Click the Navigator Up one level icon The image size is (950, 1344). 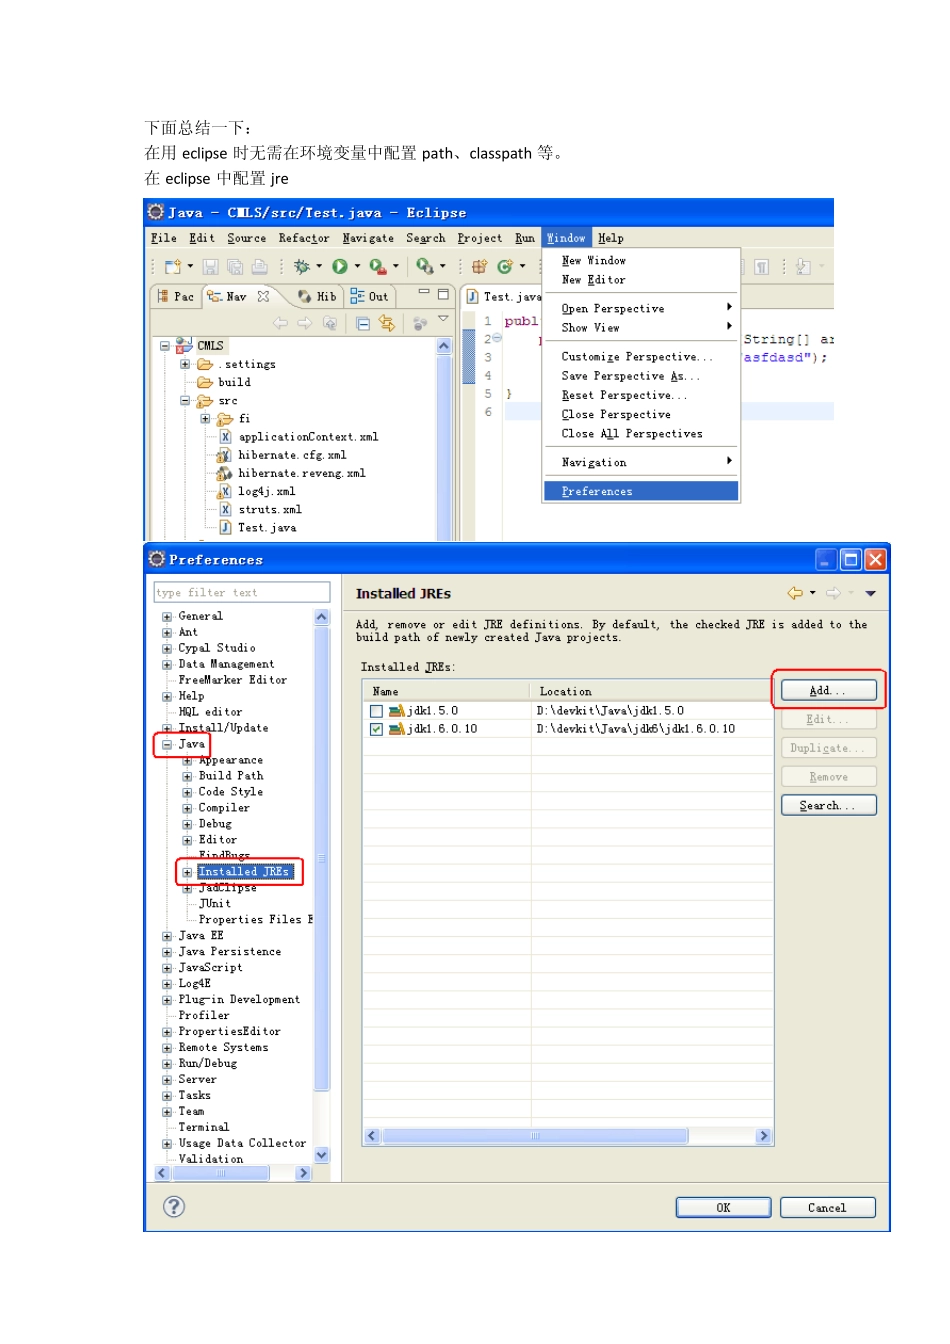click(x=329, y=323)
